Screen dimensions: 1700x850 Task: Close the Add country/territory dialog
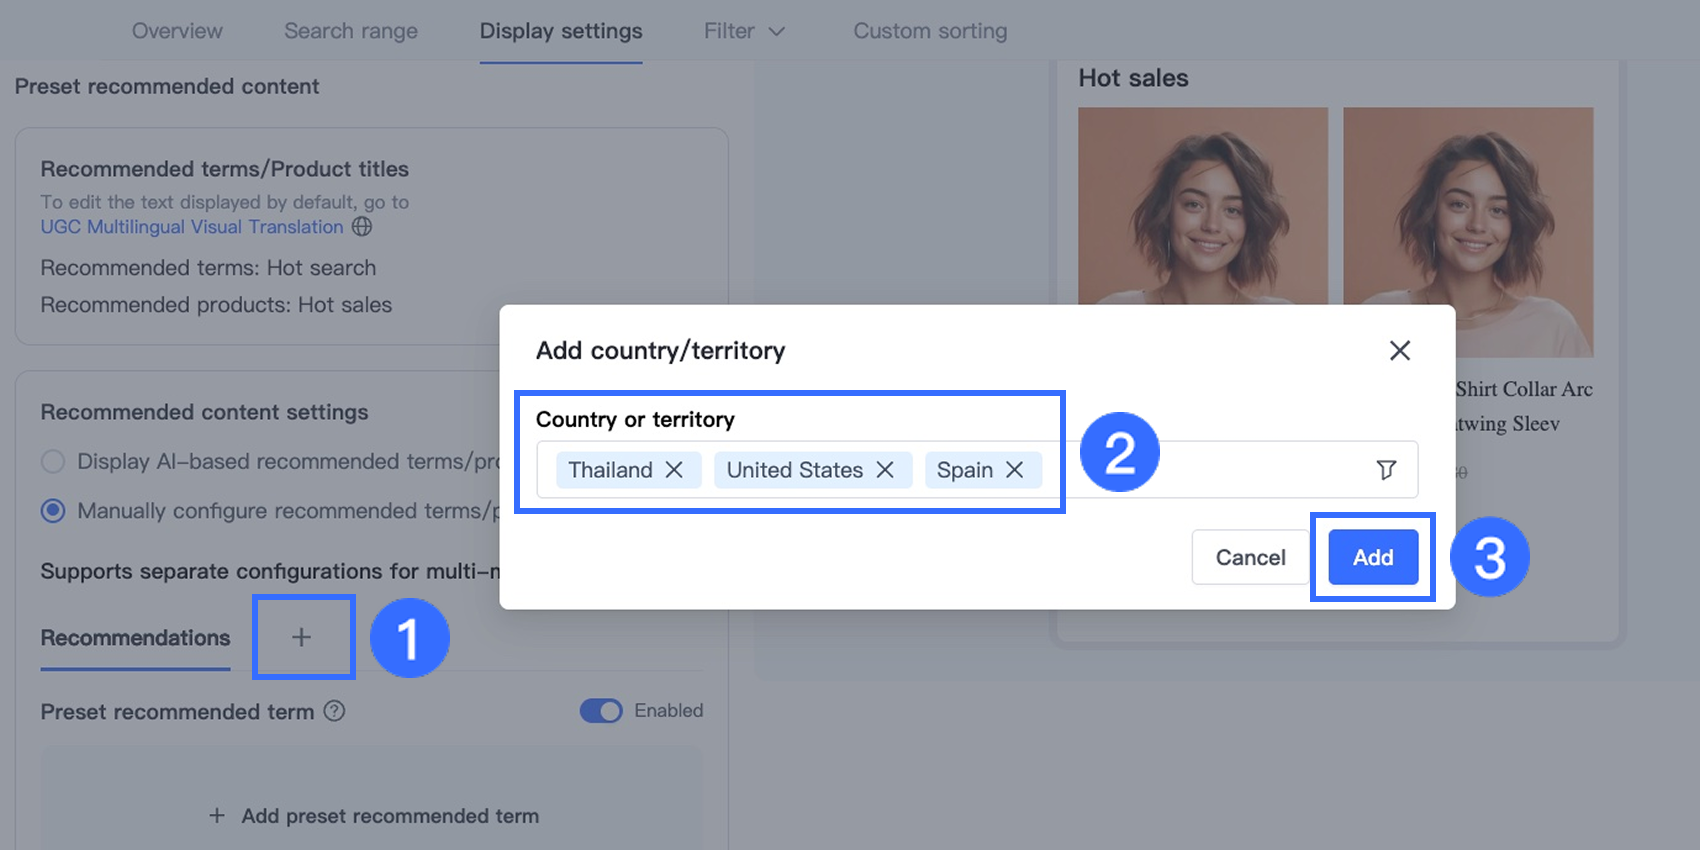[x=1399, y=350]
